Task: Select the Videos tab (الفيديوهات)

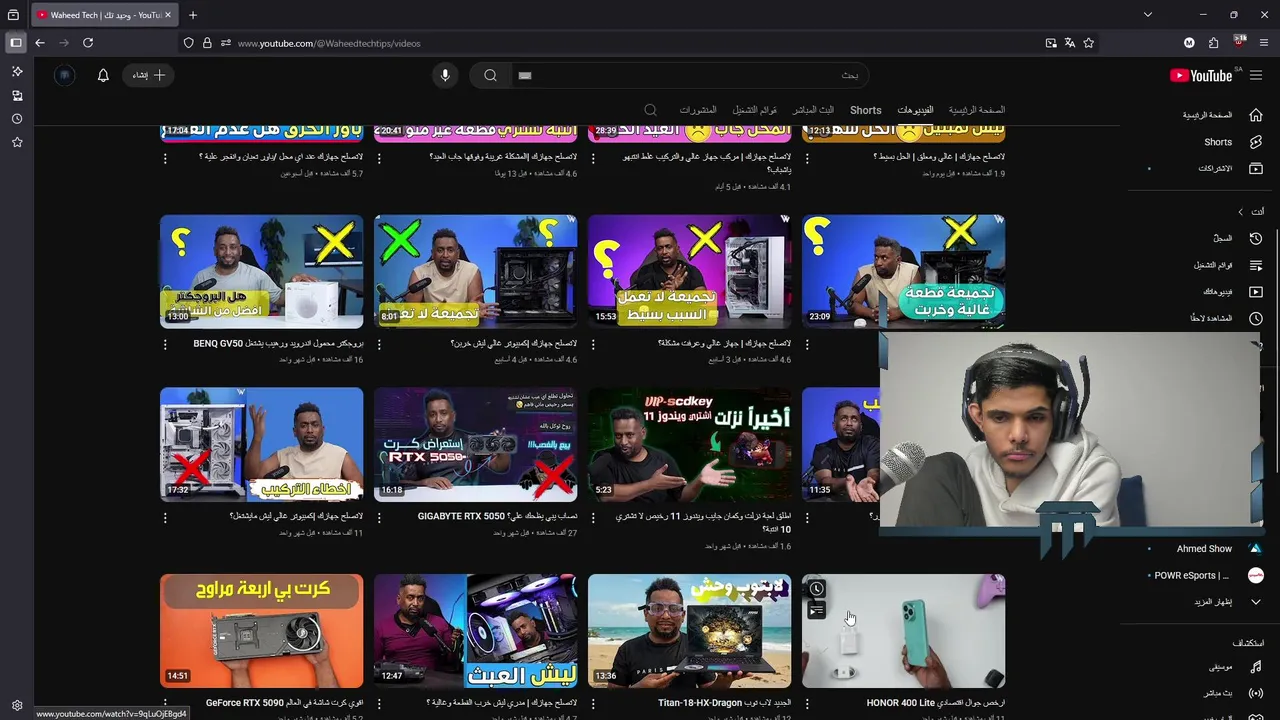Action: (915, 110)
